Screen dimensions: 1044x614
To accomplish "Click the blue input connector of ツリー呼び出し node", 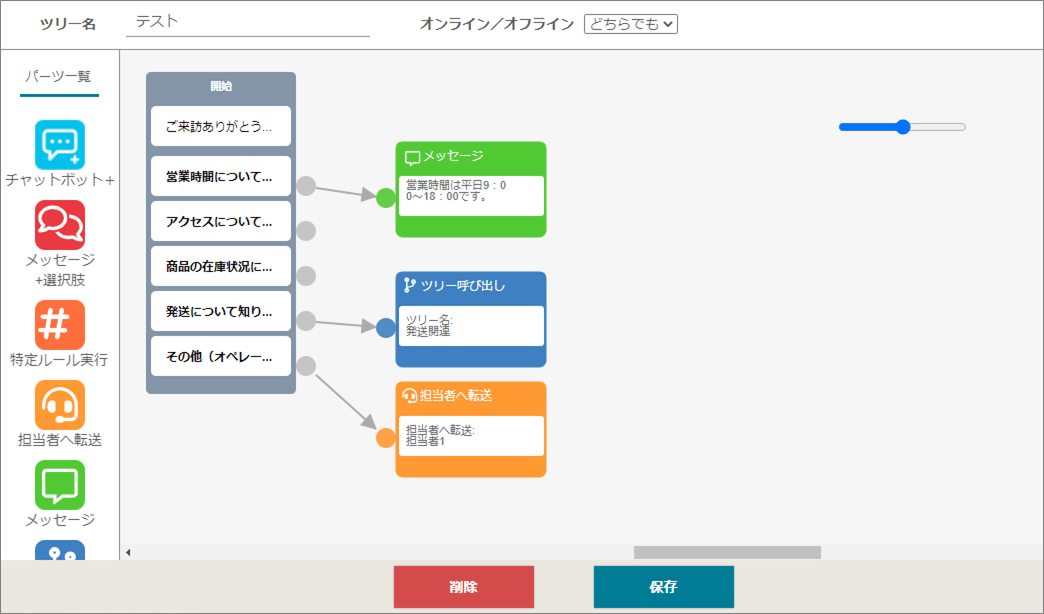I will coord(386,328).
